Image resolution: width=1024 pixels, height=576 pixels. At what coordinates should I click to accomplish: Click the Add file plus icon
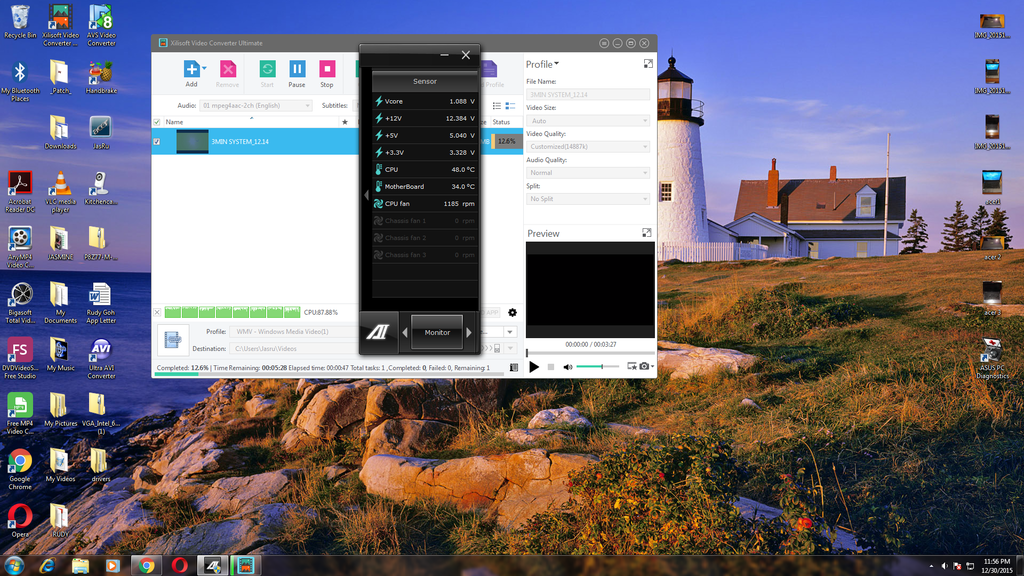191,69
